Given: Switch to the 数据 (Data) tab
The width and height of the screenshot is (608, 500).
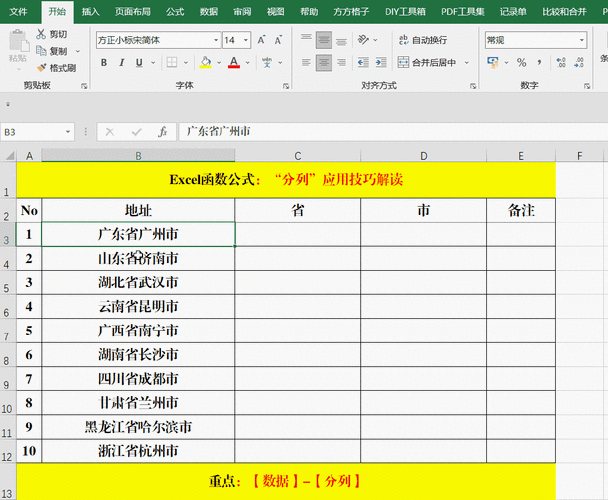Looking at the screenshot, I should coord(209,12).
